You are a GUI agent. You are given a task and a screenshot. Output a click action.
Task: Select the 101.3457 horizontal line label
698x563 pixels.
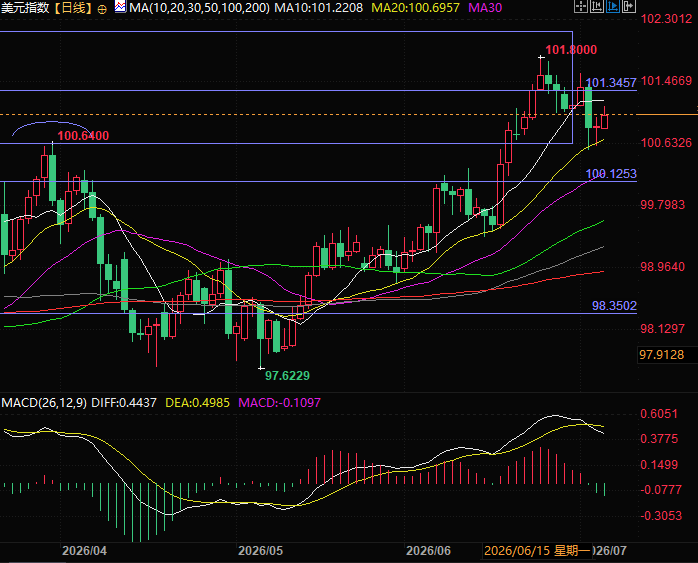pyautogui.click(x=611, y=83)
